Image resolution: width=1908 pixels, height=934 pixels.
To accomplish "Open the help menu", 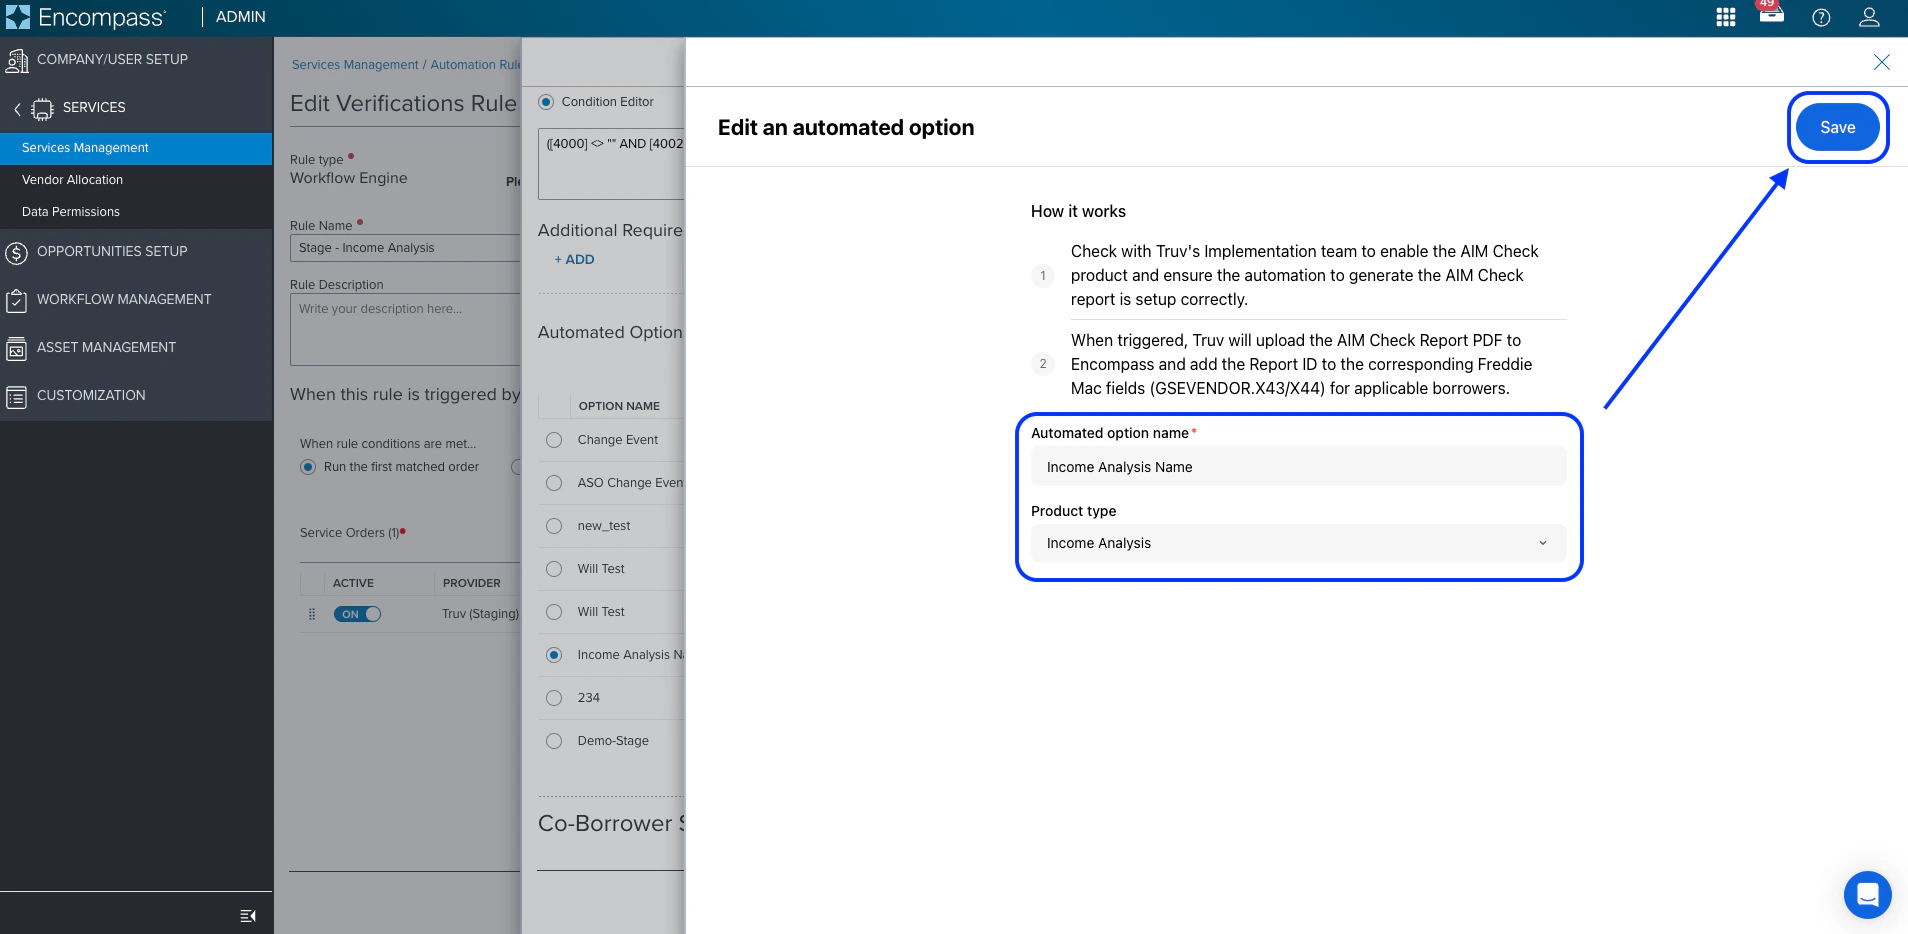I will click(x=1820, y=17).
